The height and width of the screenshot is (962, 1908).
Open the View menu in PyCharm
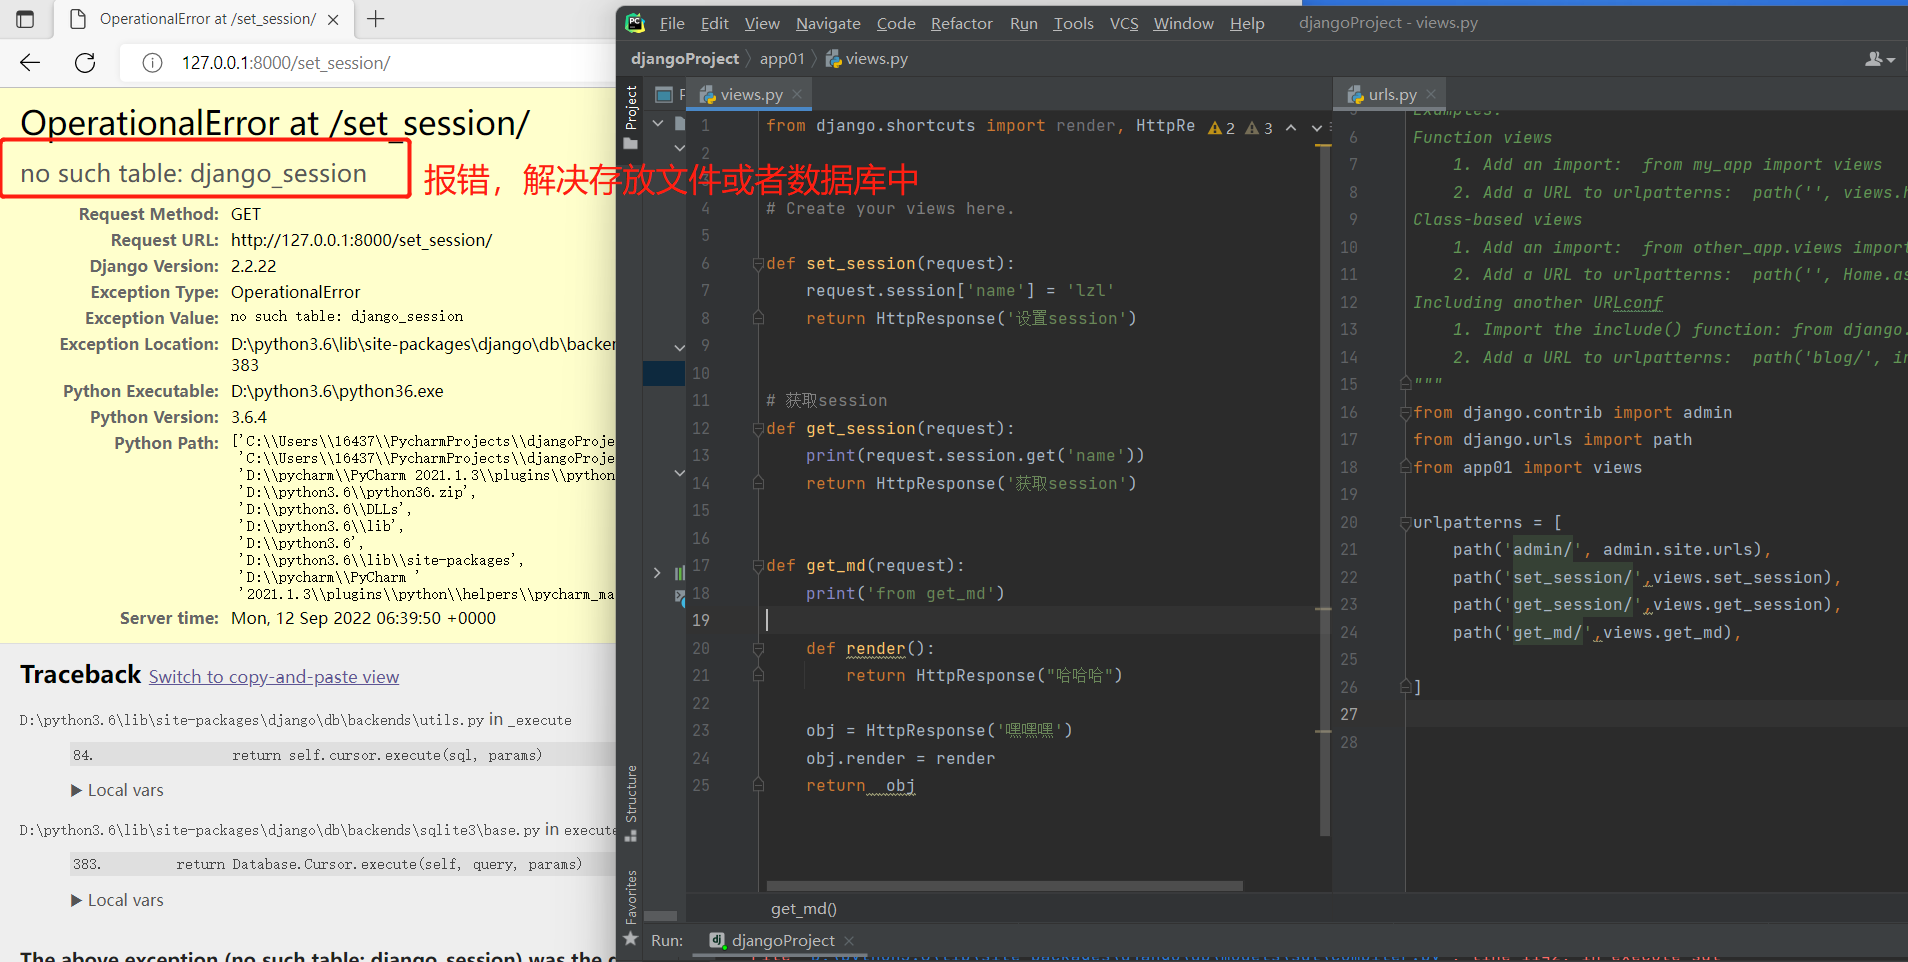[762, 23]
